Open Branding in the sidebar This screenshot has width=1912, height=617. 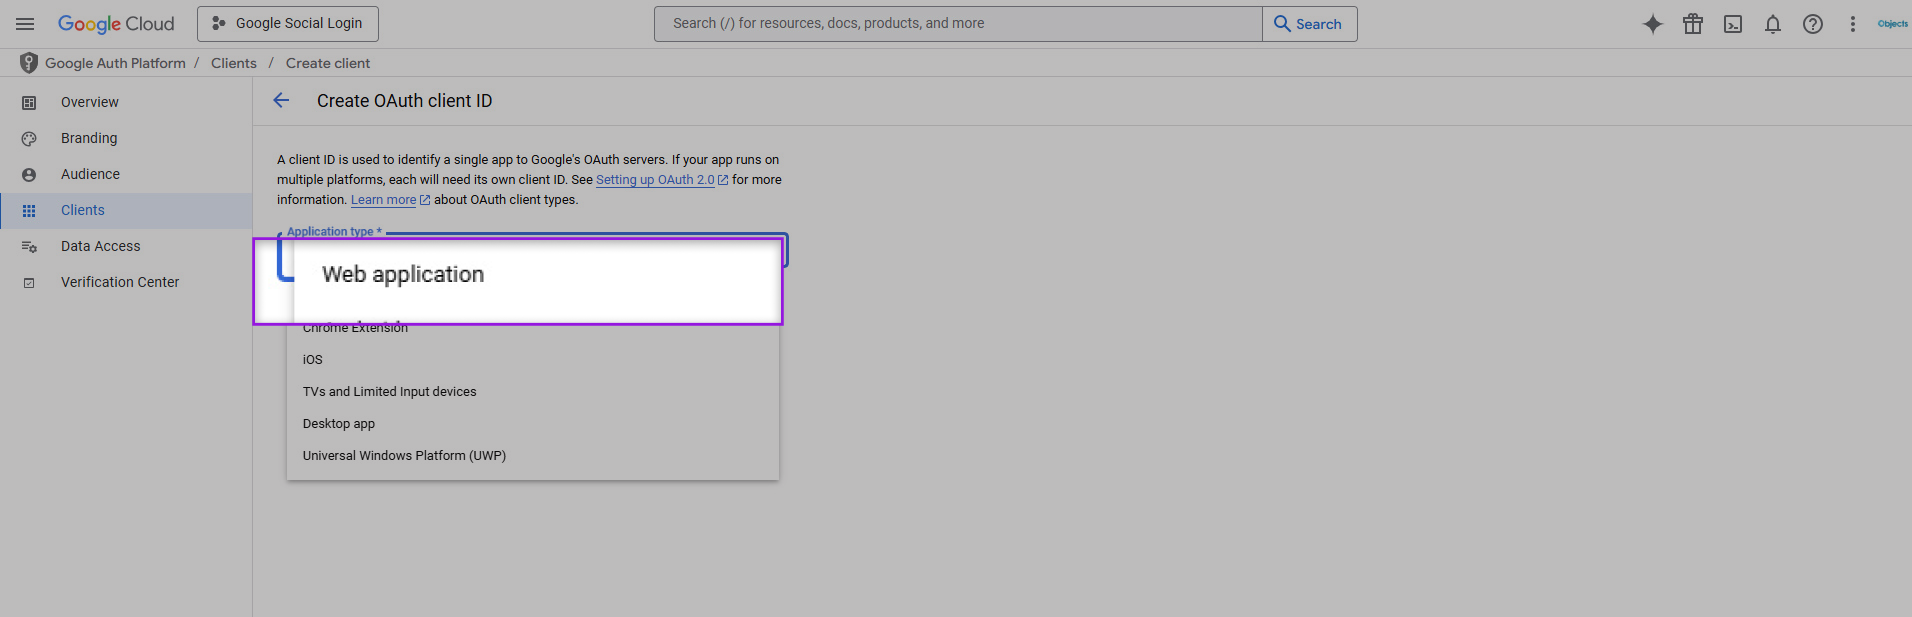[89, 138]
